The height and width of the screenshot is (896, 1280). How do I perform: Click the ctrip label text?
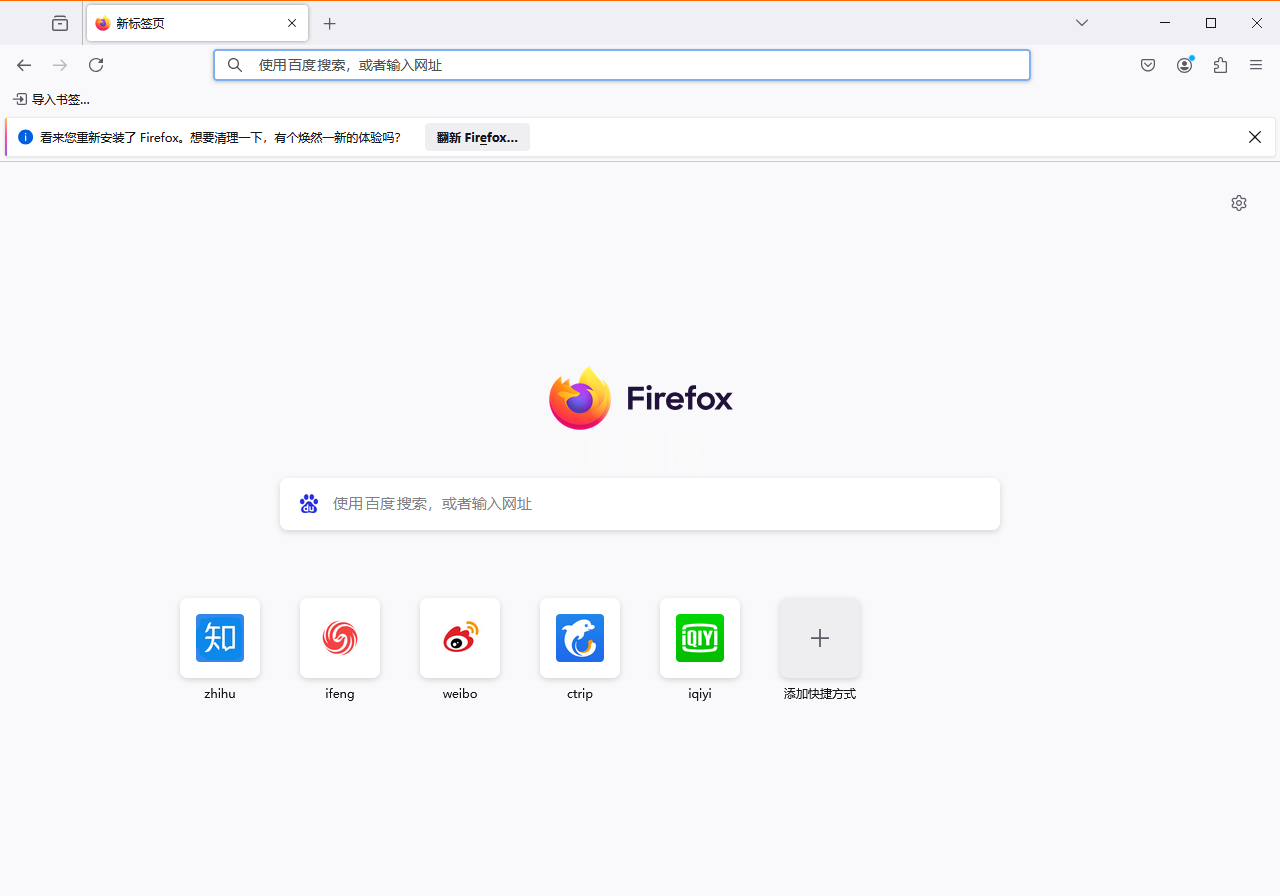(580, 694)
